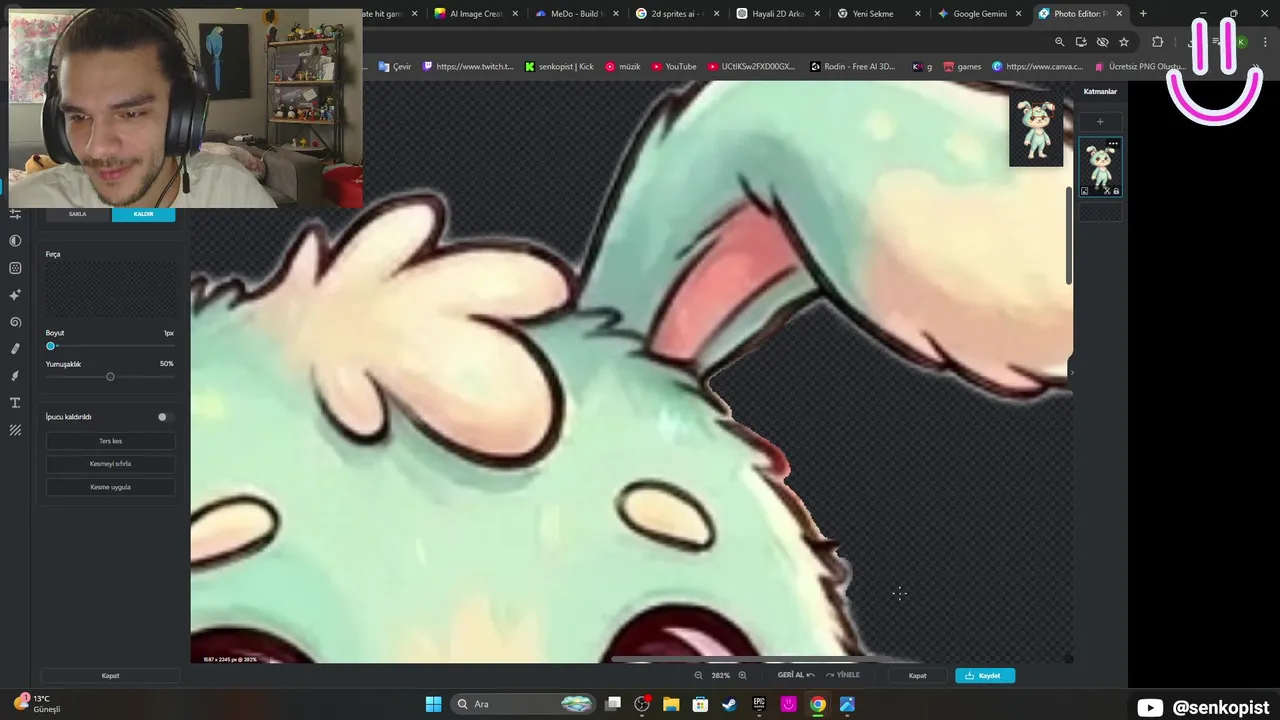
Task: Click the Kesmeyi sıfırla button
Action: 110,464
